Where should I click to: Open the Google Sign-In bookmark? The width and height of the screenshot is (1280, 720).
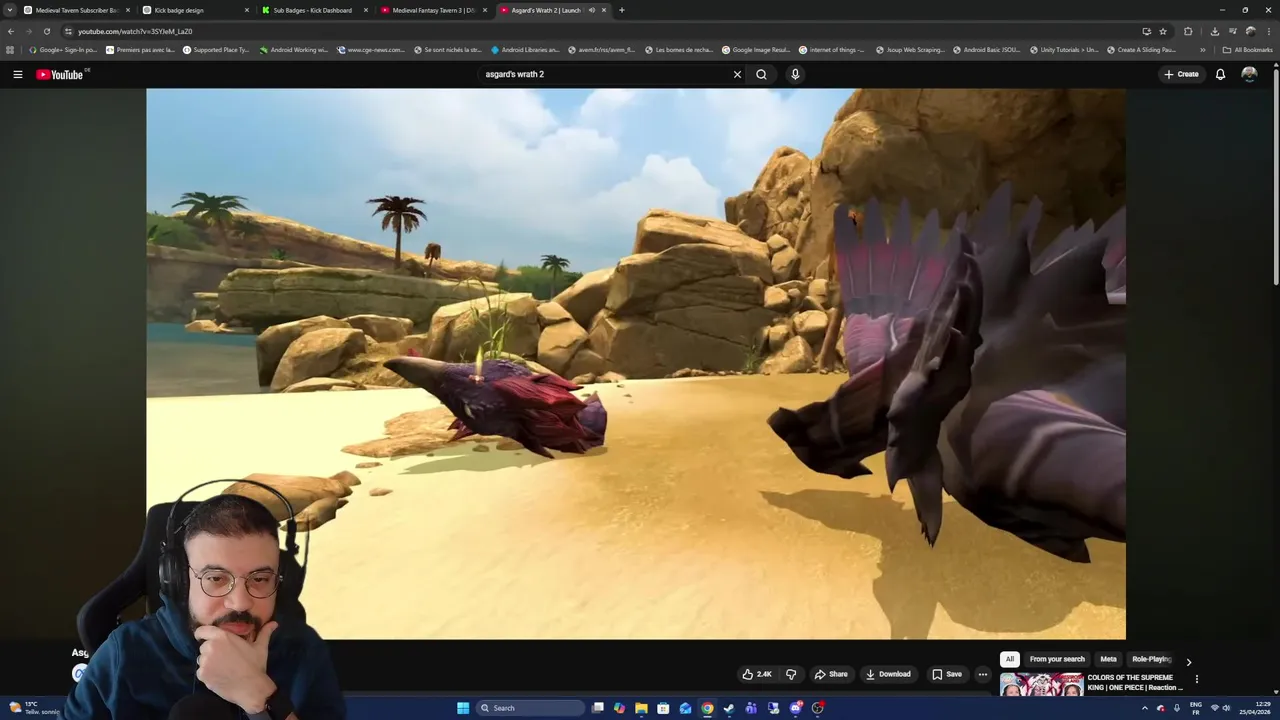click(63, 49)
